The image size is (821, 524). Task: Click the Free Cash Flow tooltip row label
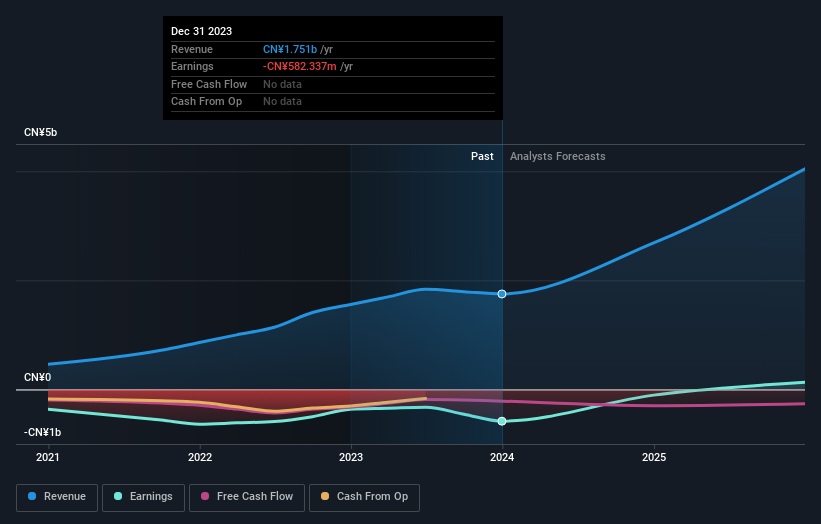[x=209, y=84]
